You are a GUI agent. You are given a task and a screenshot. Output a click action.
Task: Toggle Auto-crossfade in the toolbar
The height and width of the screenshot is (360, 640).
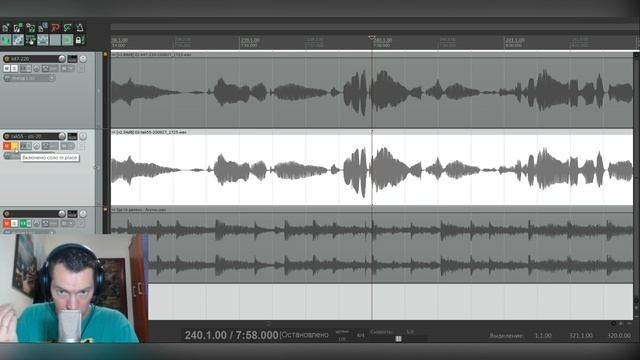point(6,40)
